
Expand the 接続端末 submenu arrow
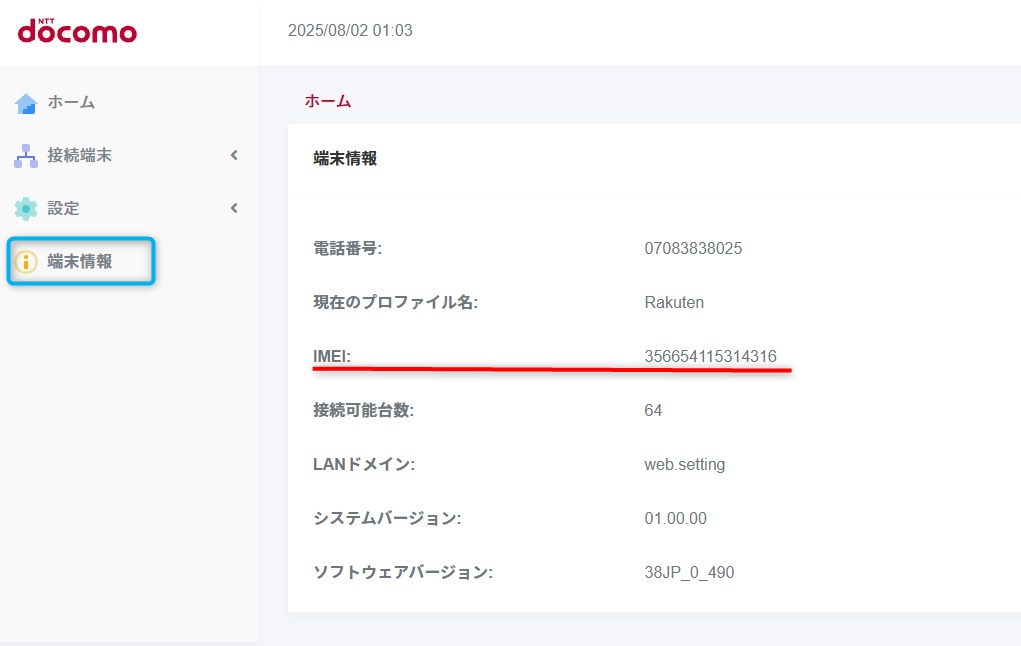[x=234, y=155]
